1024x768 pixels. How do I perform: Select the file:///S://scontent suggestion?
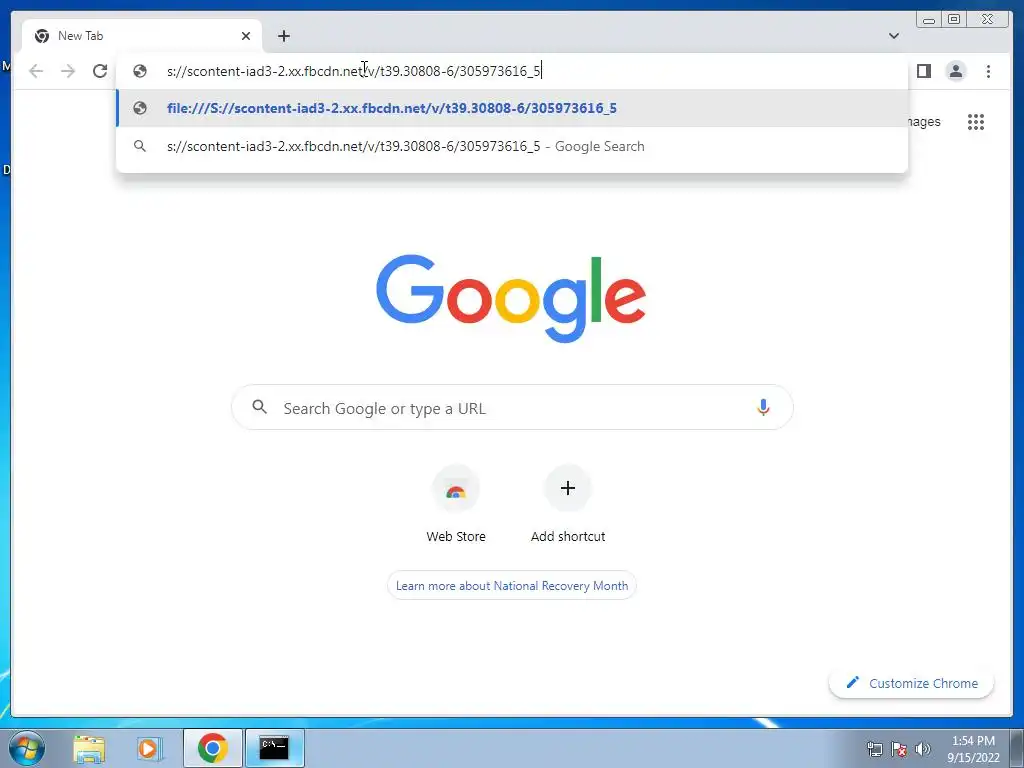click(x=512, y=108)
